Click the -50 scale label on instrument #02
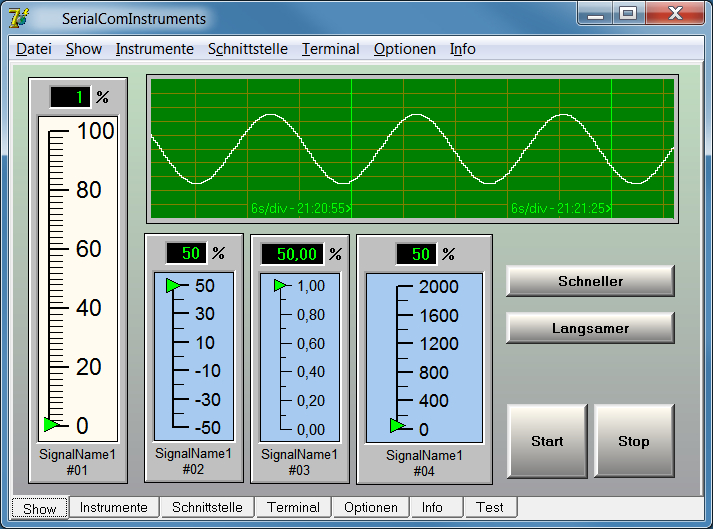Viewport: 713px width, 529px height. (x=207, y=428)
